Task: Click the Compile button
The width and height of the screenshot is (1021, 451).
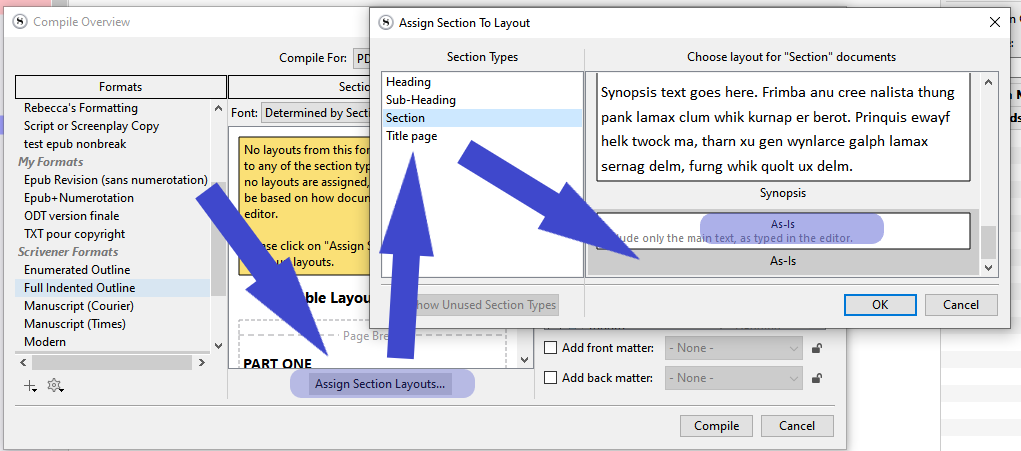Action: (x=716, y=426)
